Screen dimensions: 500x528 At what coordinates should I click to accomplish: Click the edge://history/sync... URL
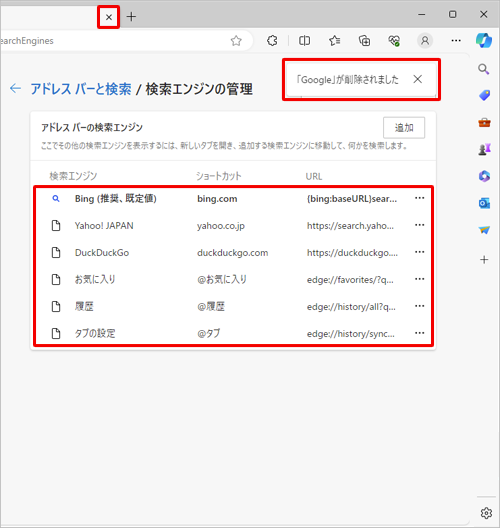click(351, 334)
